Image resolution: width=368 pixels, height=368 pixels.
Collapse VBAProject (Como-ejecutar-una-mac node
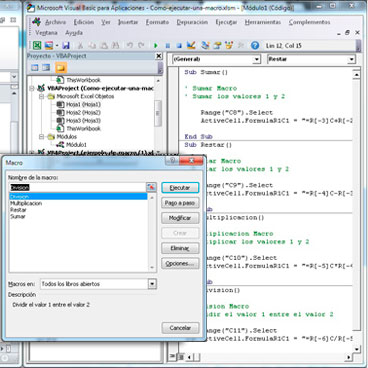click(32, 88)
